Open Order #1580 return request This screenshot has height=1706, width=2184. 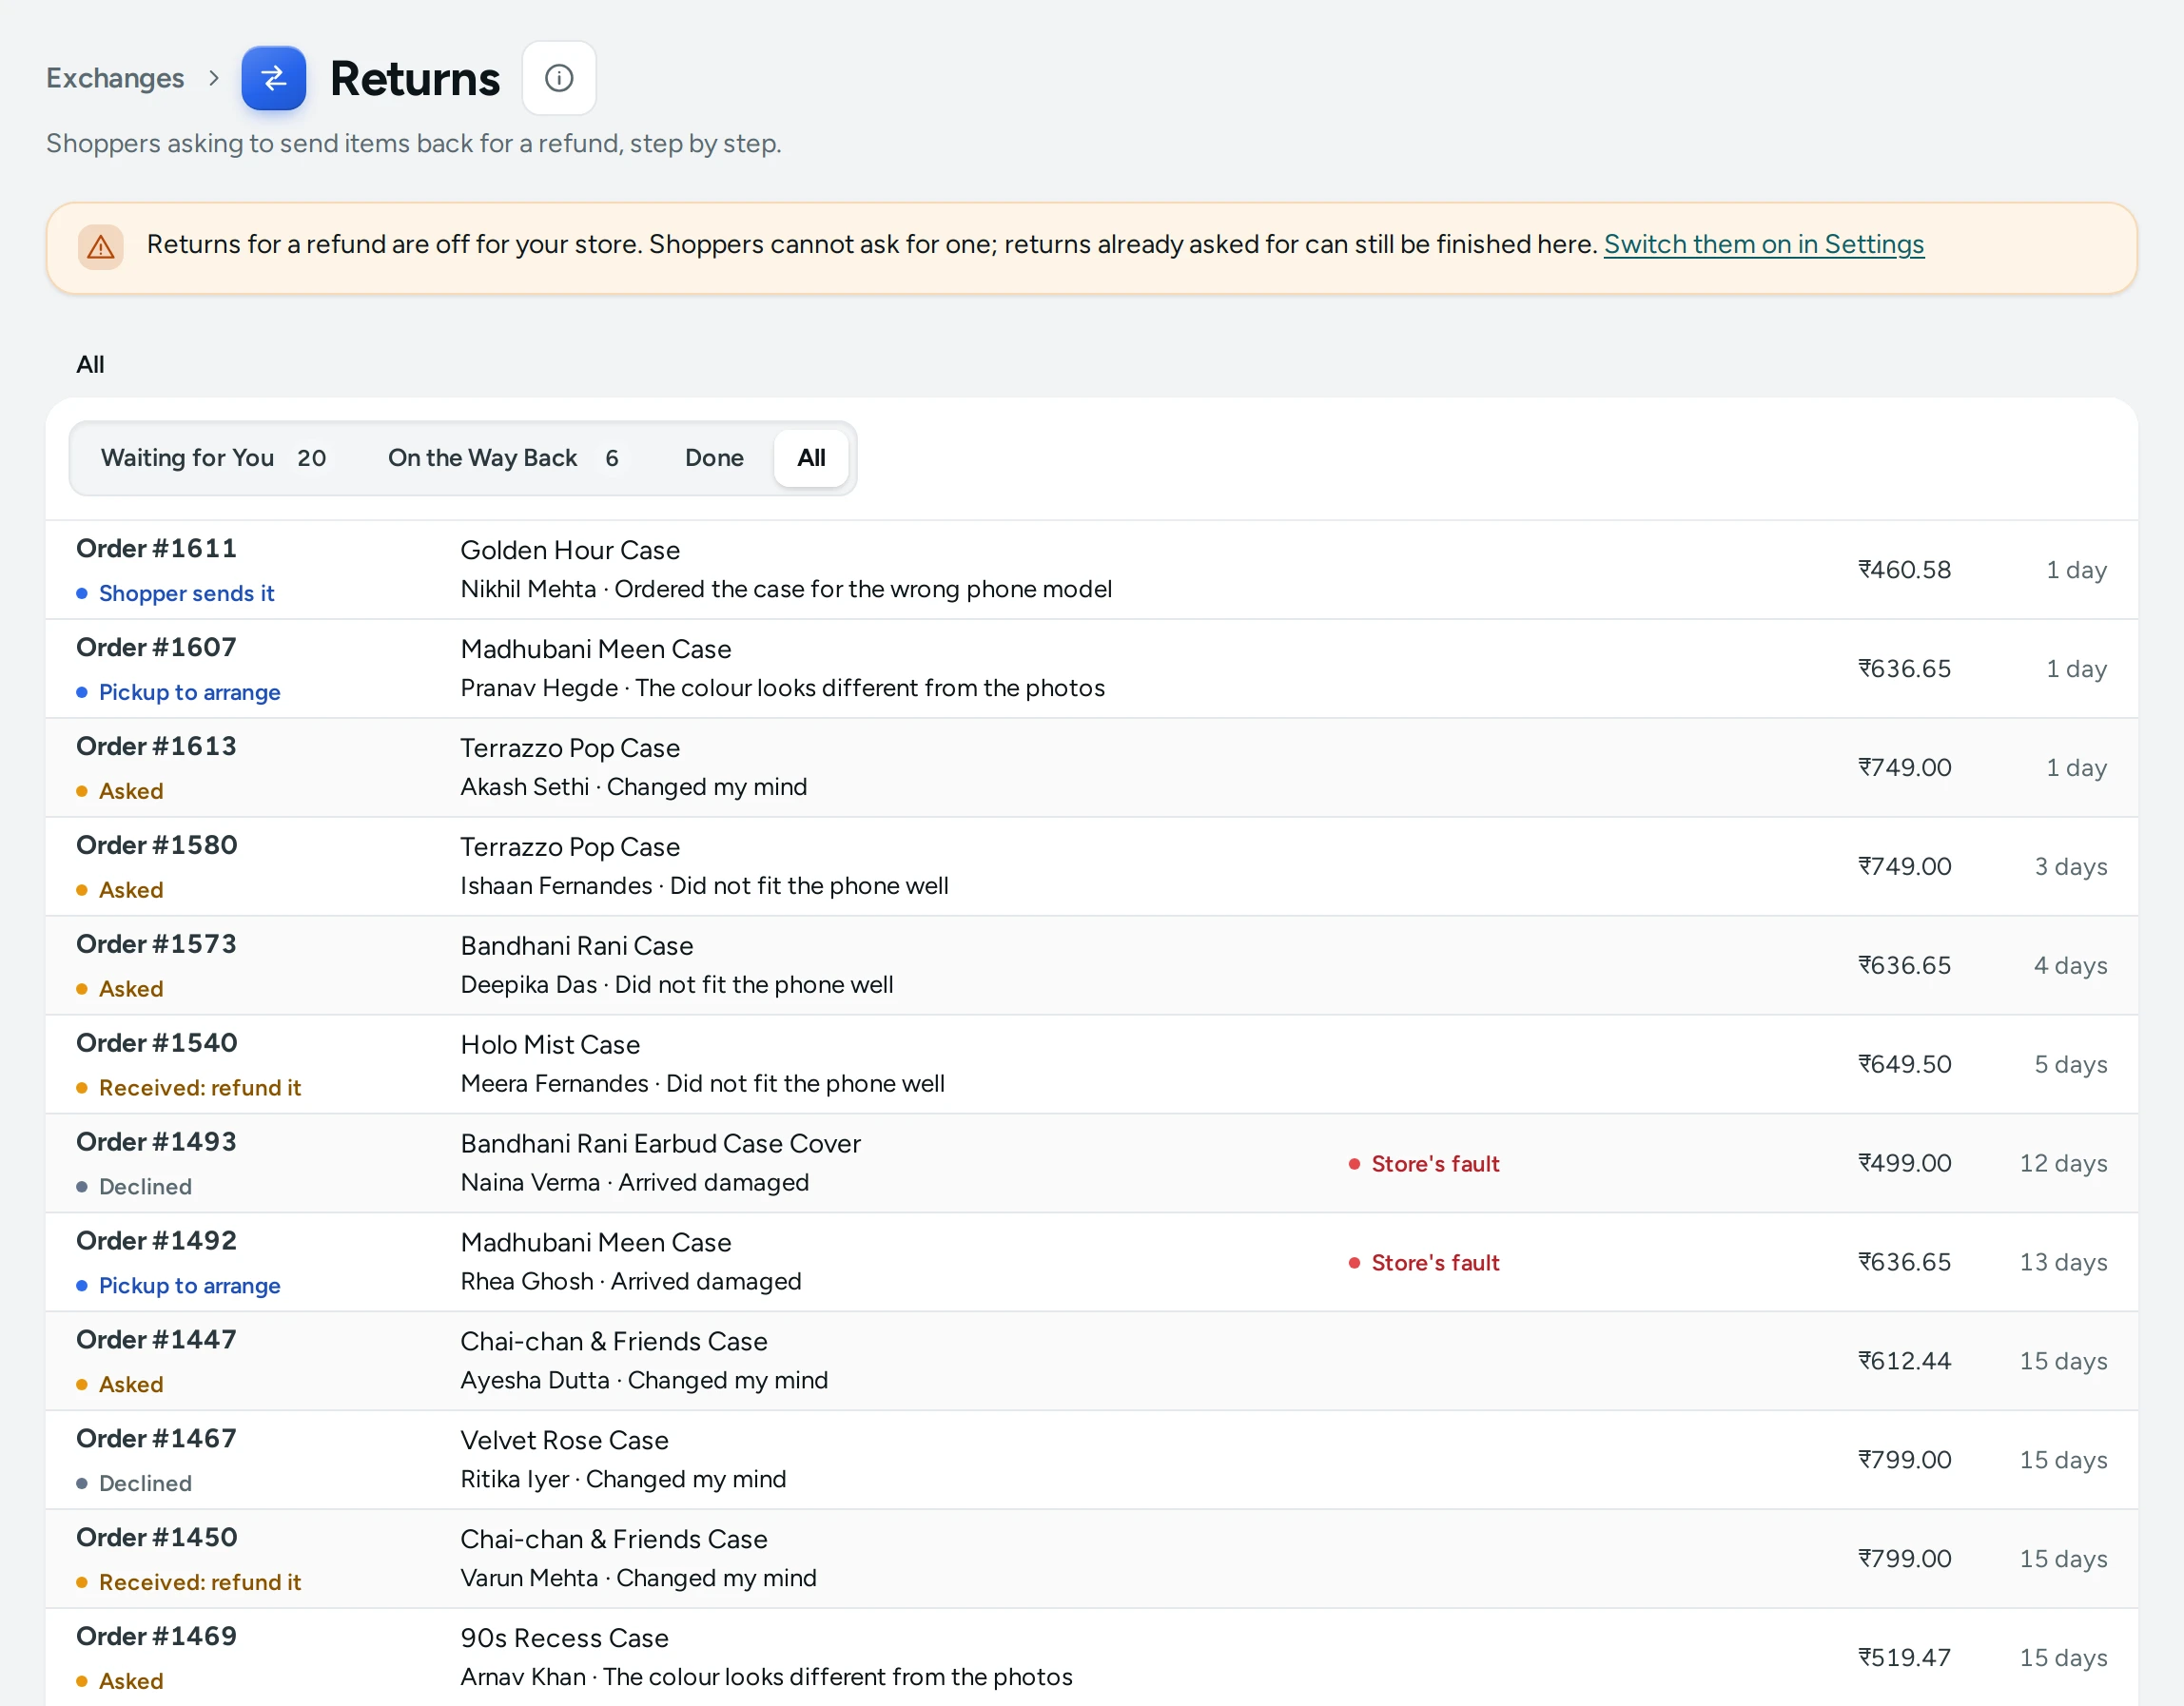(x=1092, y=867)
